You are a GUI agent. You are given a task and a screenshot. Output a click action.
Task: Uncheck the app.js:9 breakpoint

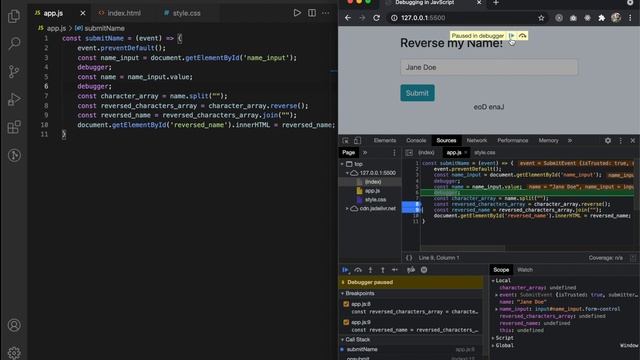pyautogui.click(x=346, y=322)
